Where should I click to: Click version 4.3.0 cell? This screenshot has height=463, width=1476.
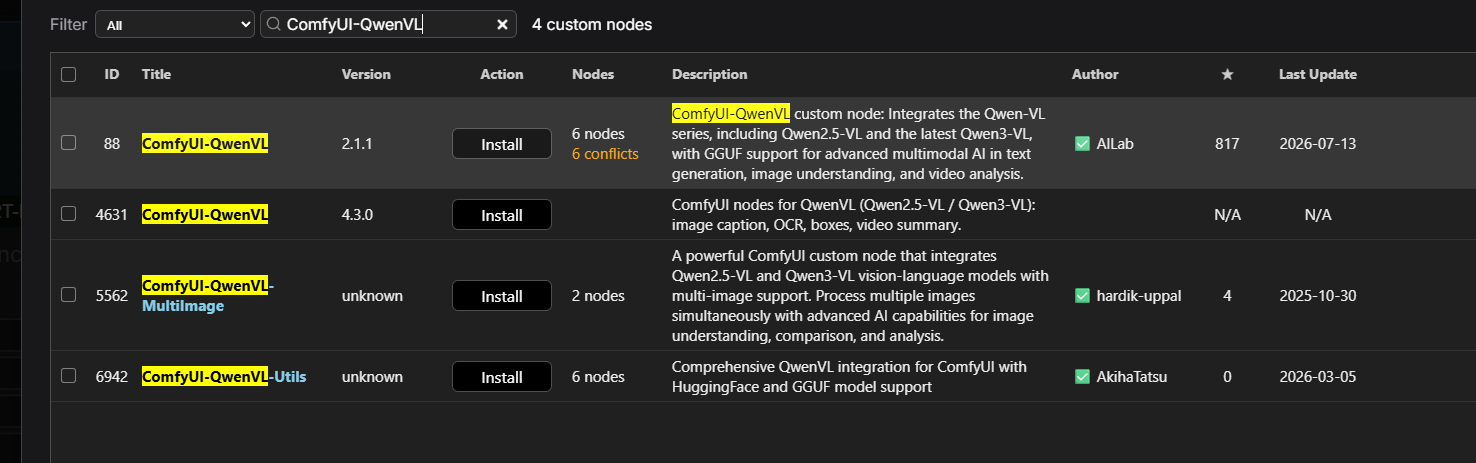(x=358, y=215)
